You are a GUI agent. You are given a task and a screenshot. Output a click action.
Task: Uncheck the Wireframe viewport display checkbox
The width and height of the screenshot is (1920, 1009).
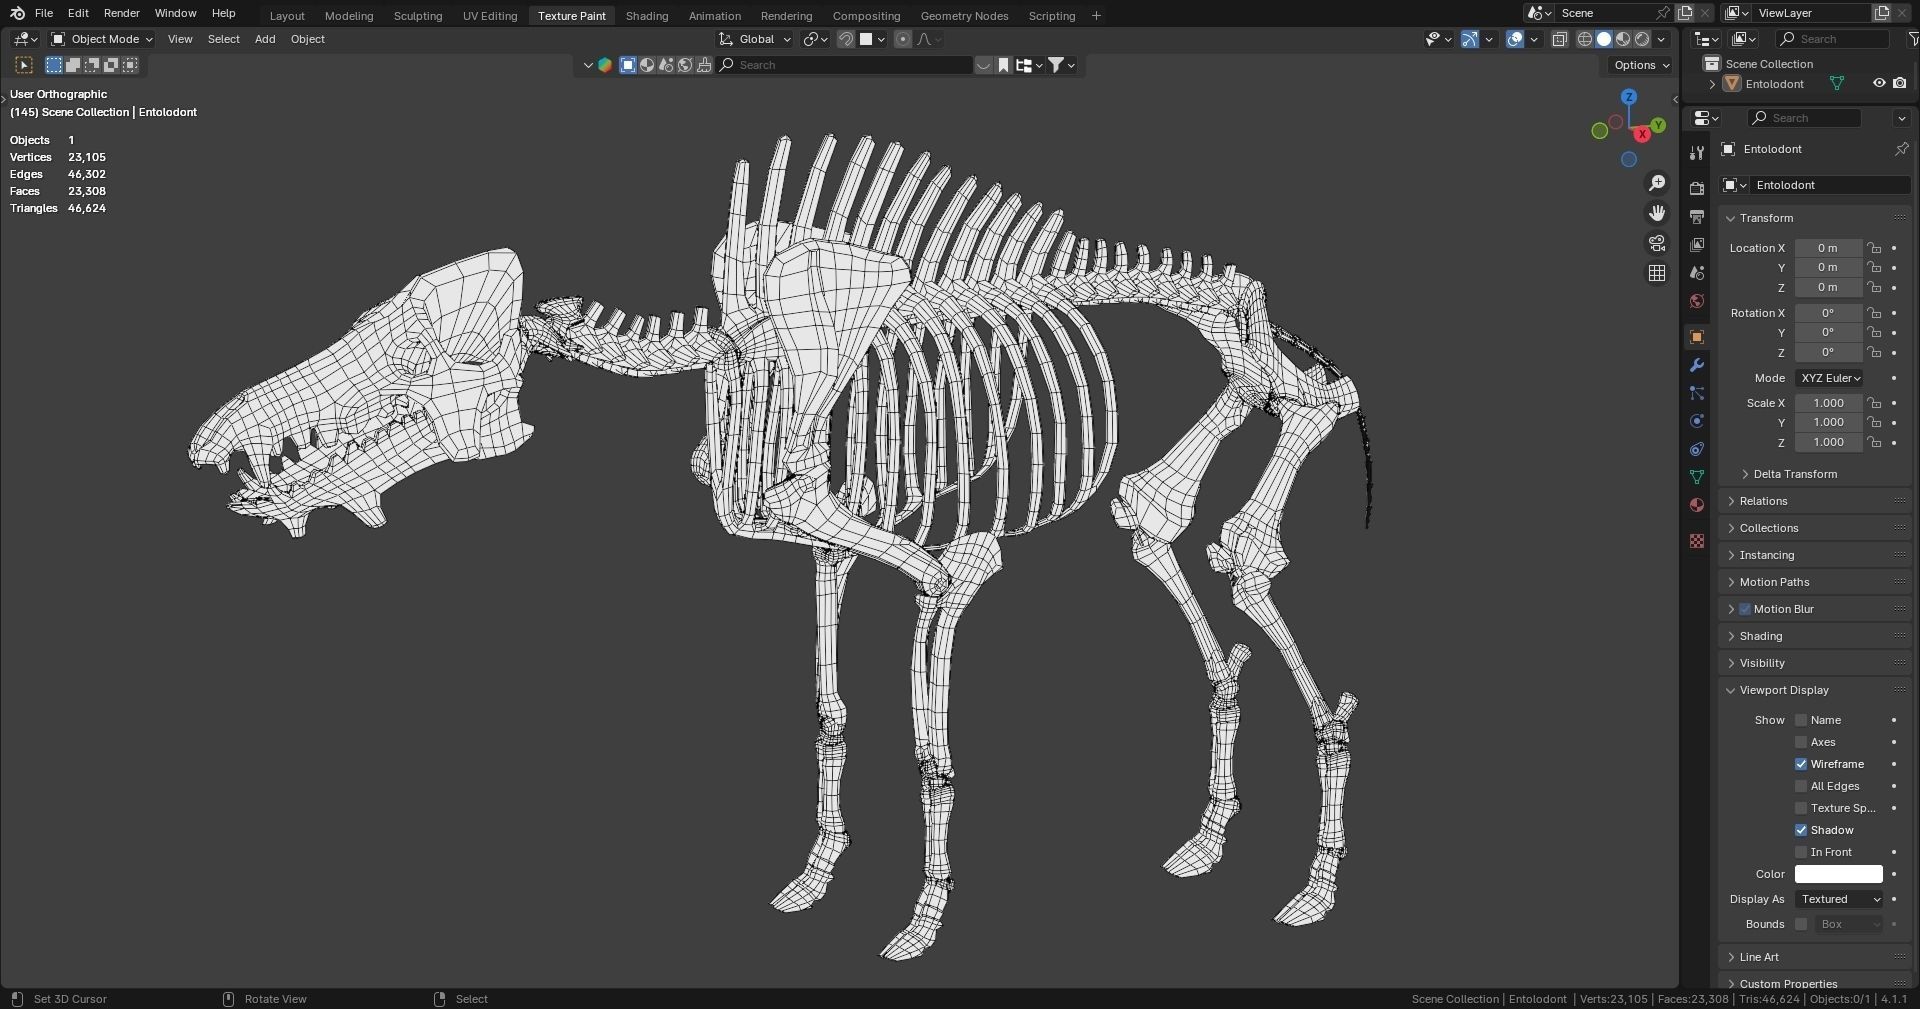click(x=1801, y=764)
